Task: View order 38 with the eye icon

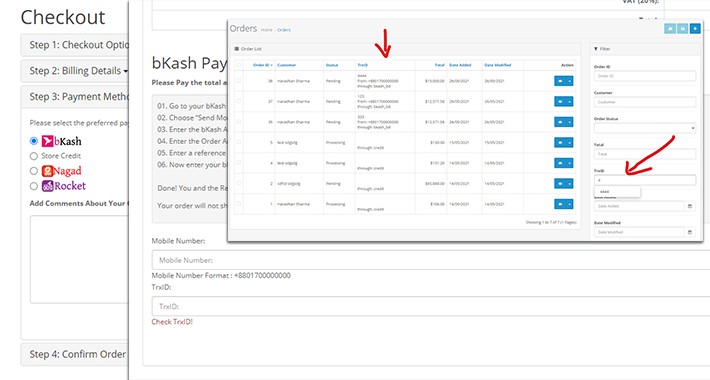Action: point(560,81)
